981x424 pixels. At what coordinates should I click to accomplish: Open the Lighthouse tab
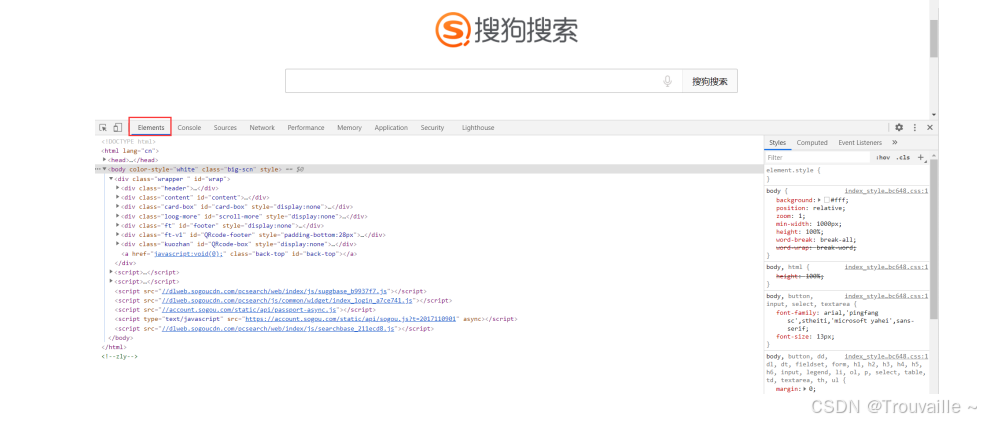click(478, 128)
